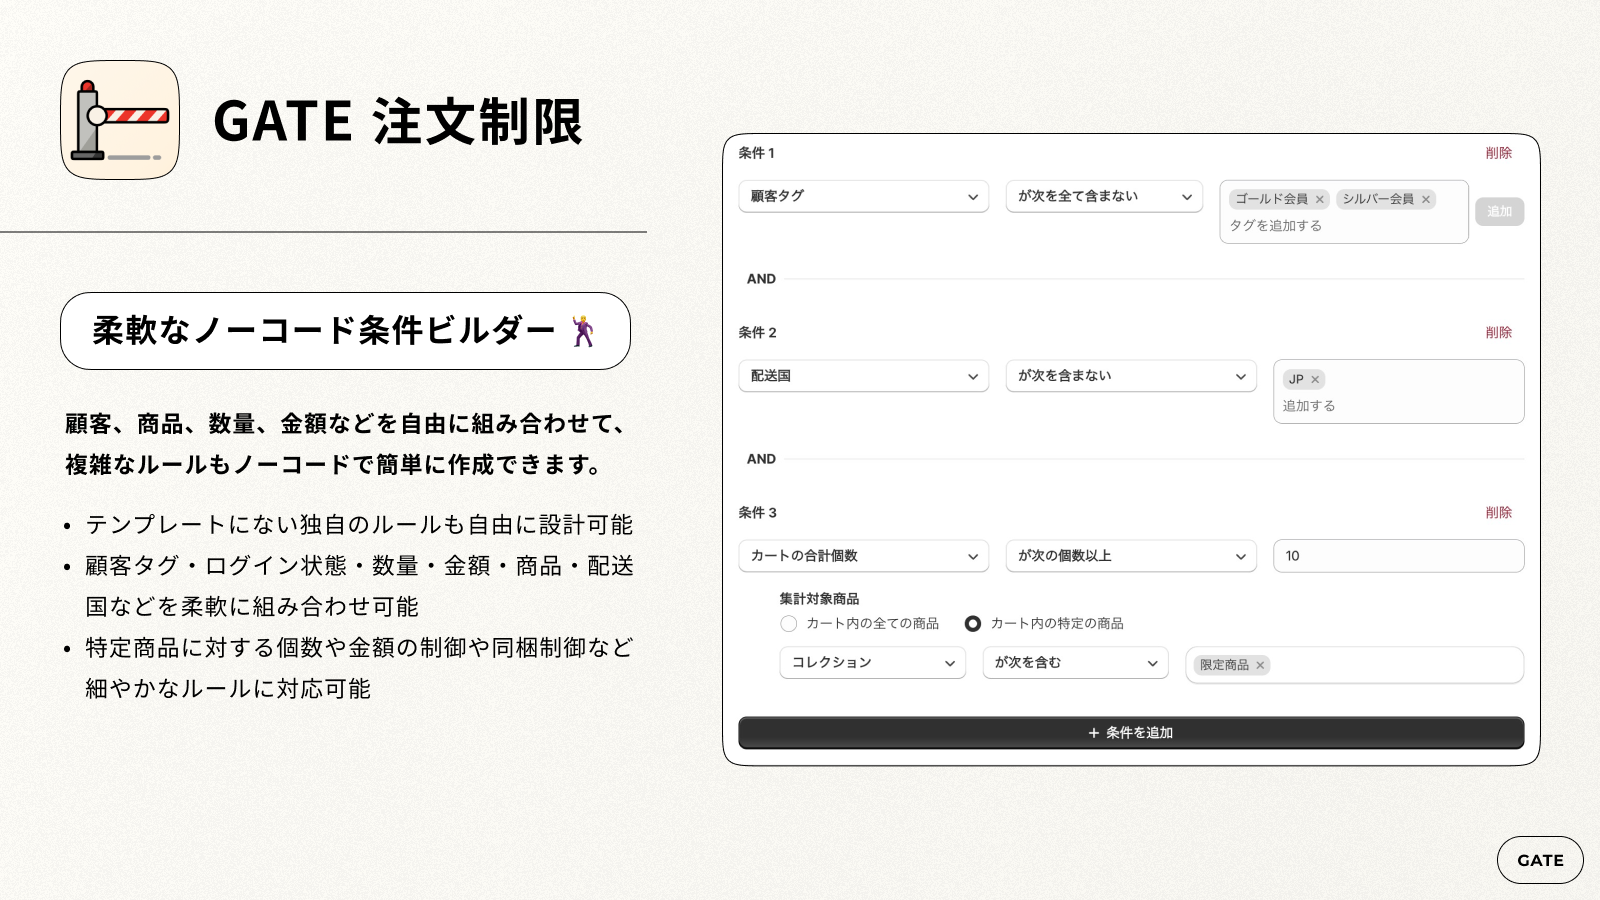Open the 顧客タグ condition type dropdown
The height and width of the screenshot is (900, 1600).
[864, 196]
